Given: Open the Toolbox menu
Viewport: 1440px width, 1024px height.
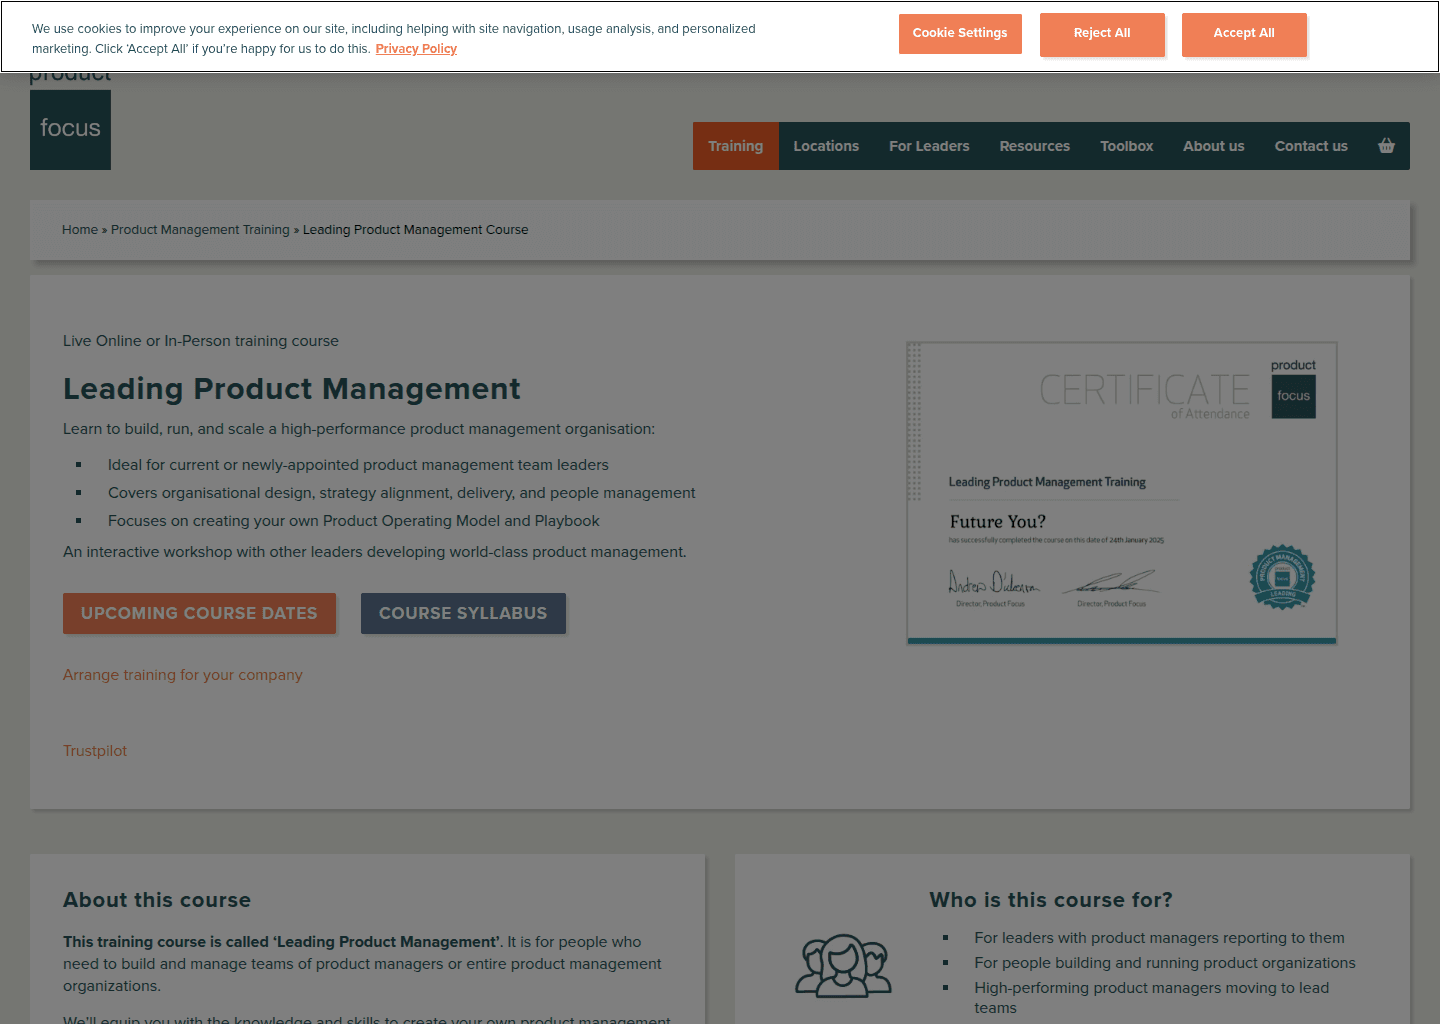Looking at the screenshot, I should [x=1126, y=145].
